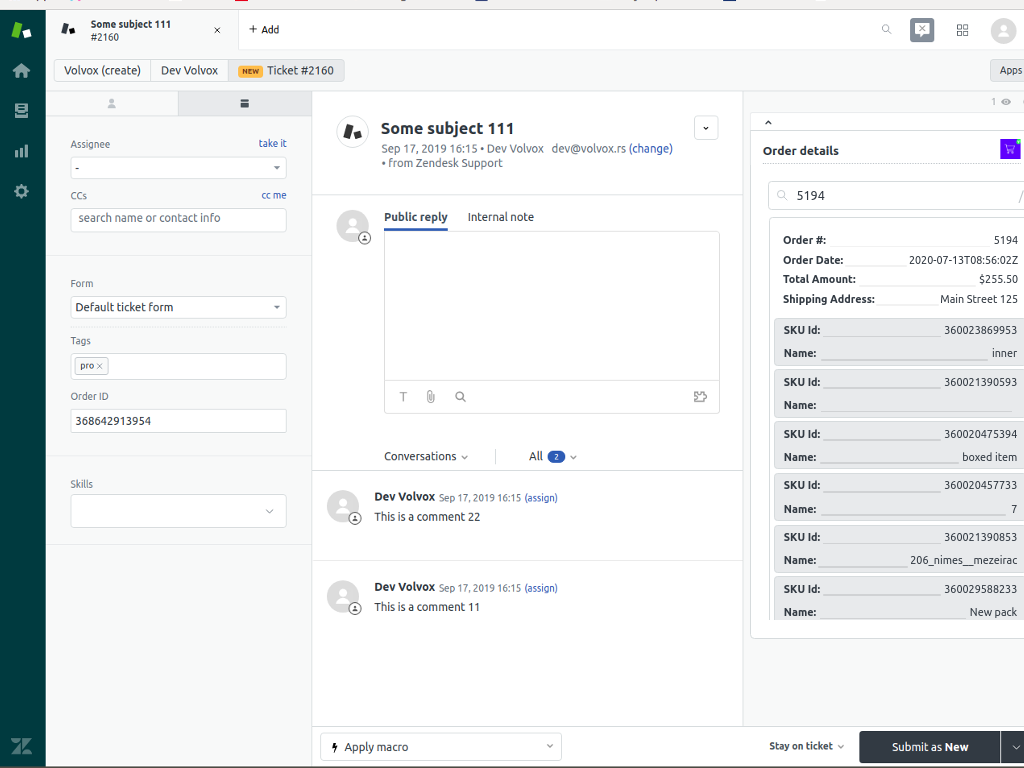Click the text formatting T icon

403,396
